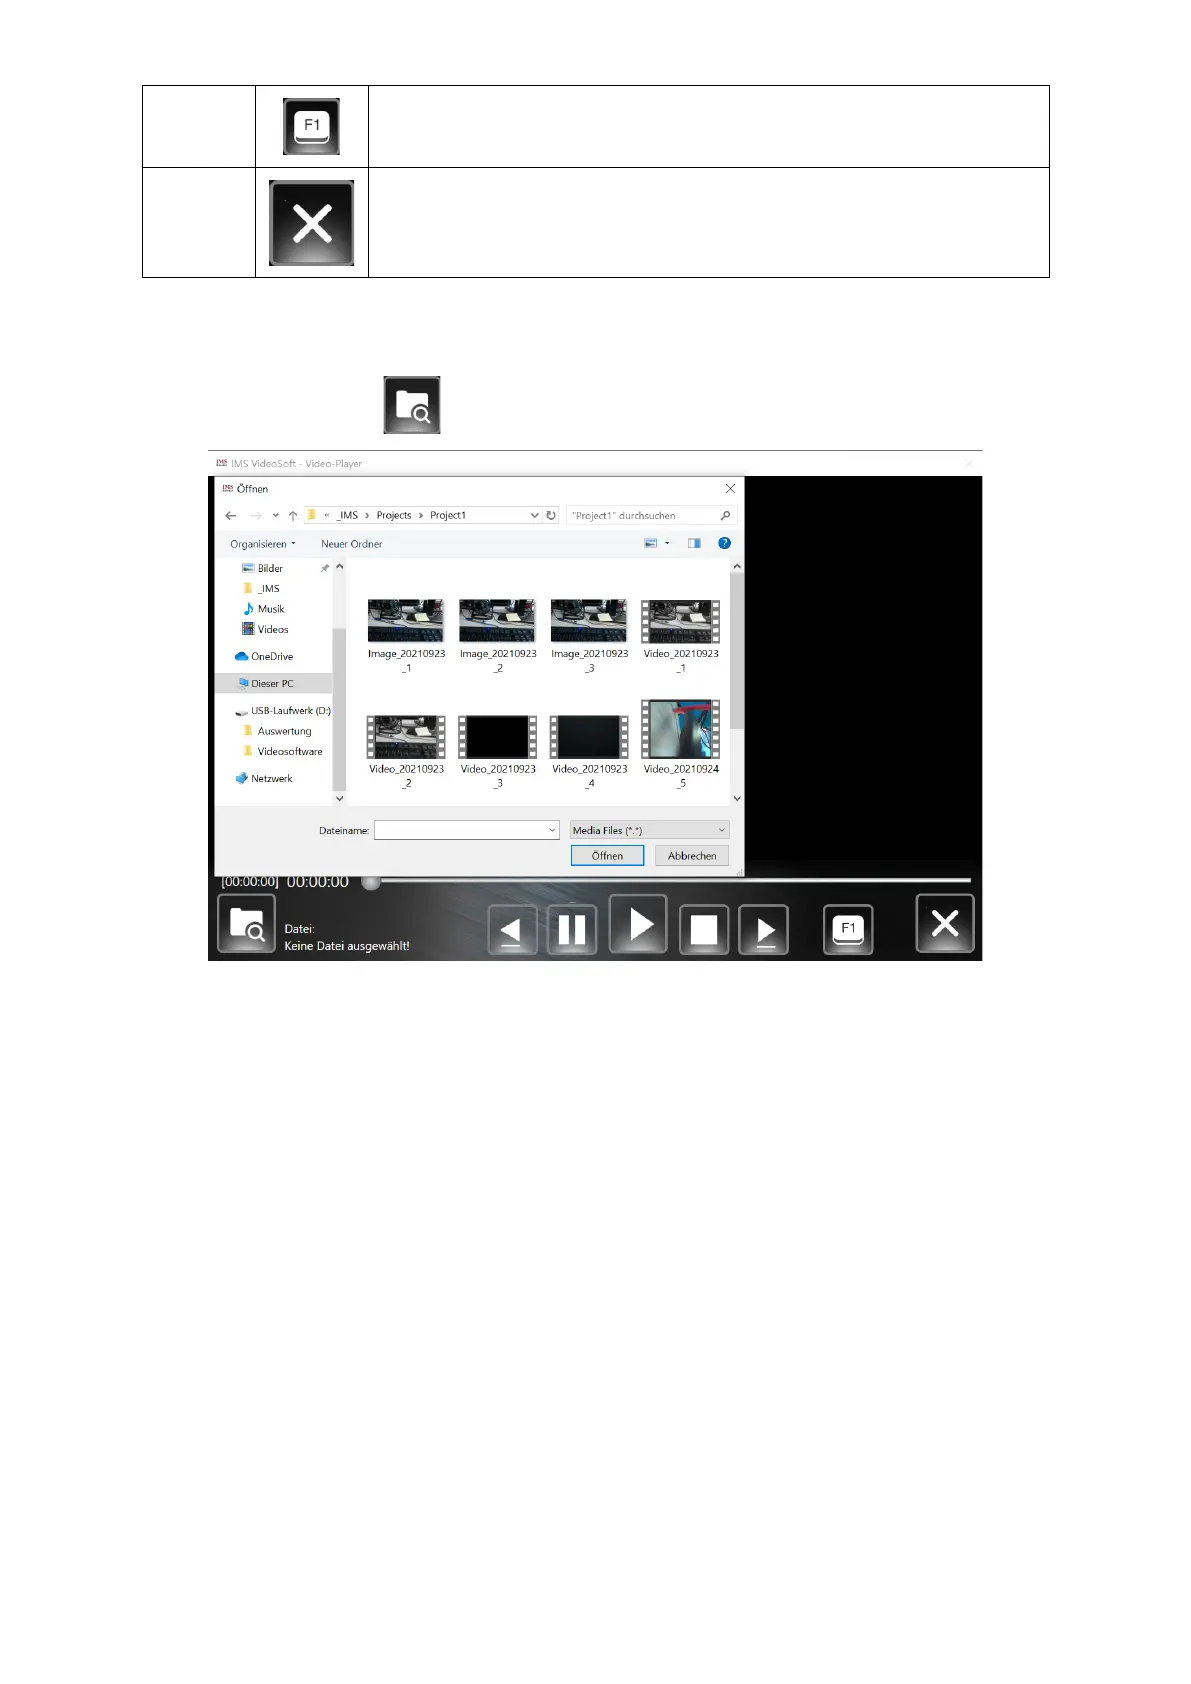Click file list vertical scrollbar
Screen dimensions: 1191x1684
(x=737, y=652)
